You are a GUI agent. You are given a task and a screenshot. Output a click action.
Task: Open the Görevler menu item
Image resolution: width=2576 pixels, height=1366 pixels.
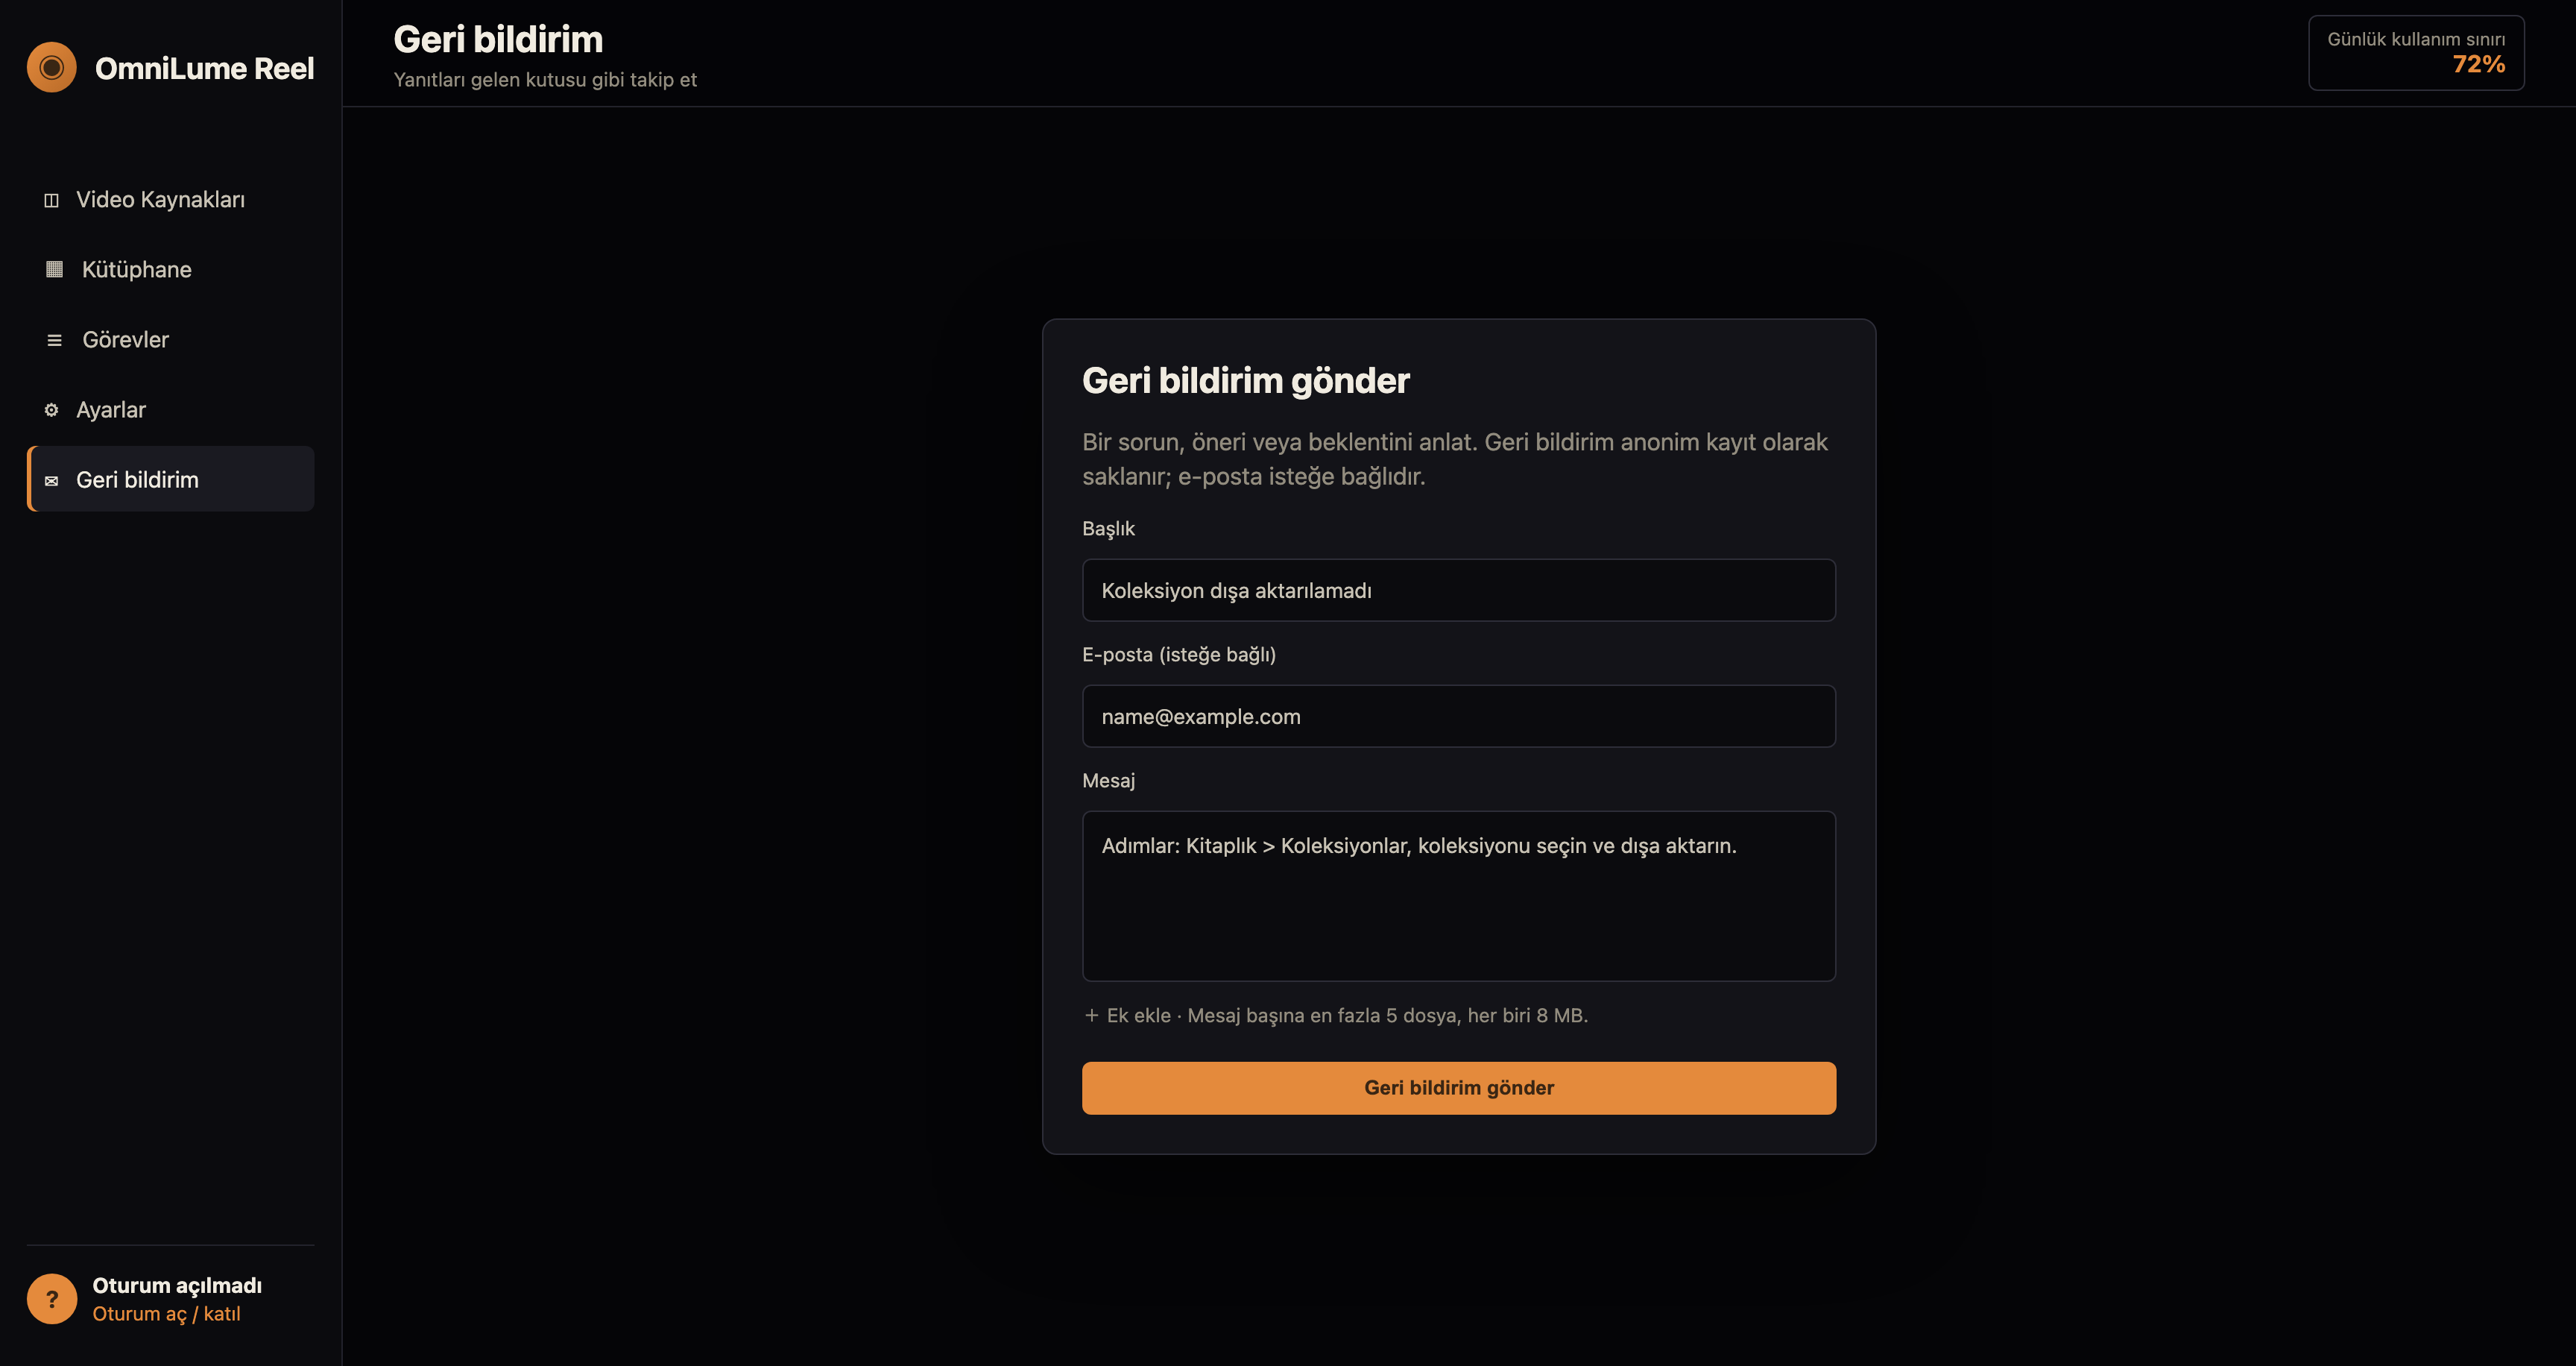coord(171,339)
